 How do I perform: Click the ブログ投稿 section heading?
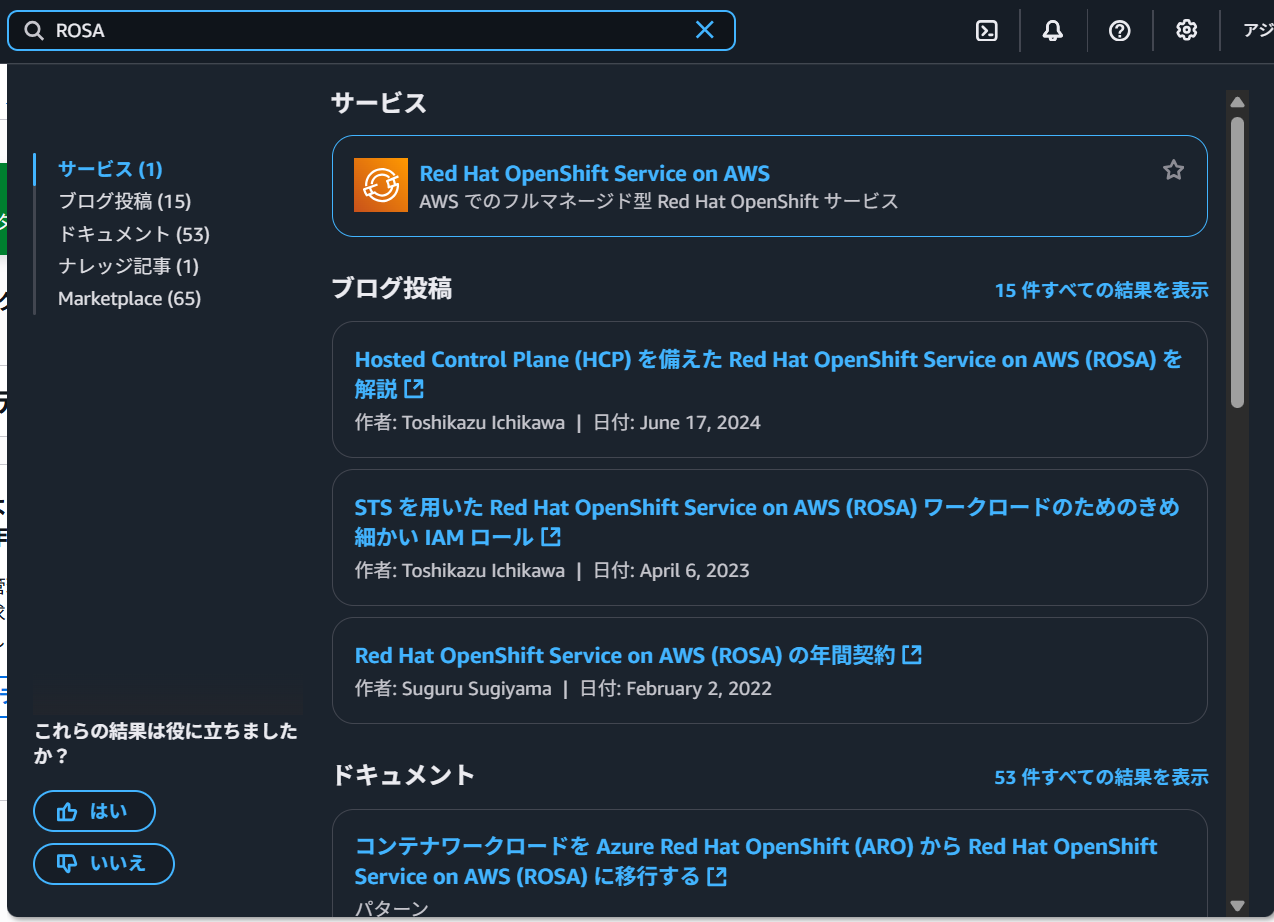coord(392,288)
